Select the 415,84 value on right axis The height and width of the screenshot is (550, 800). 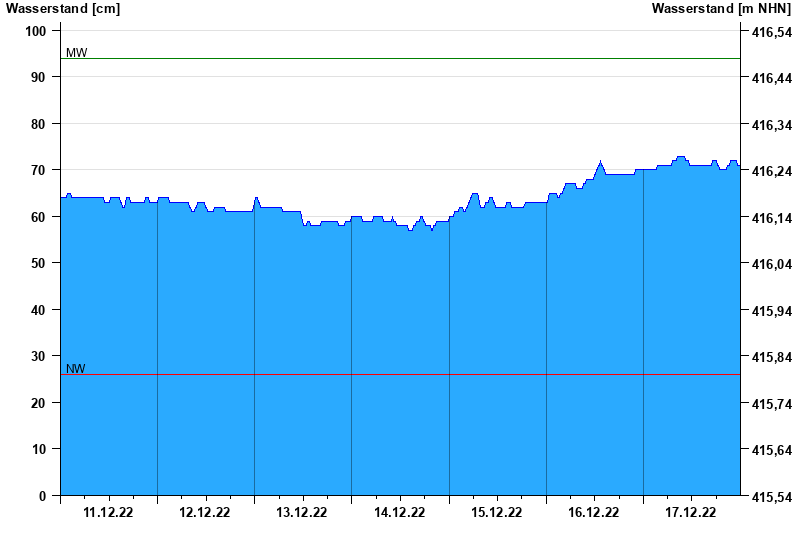(771, 357)
